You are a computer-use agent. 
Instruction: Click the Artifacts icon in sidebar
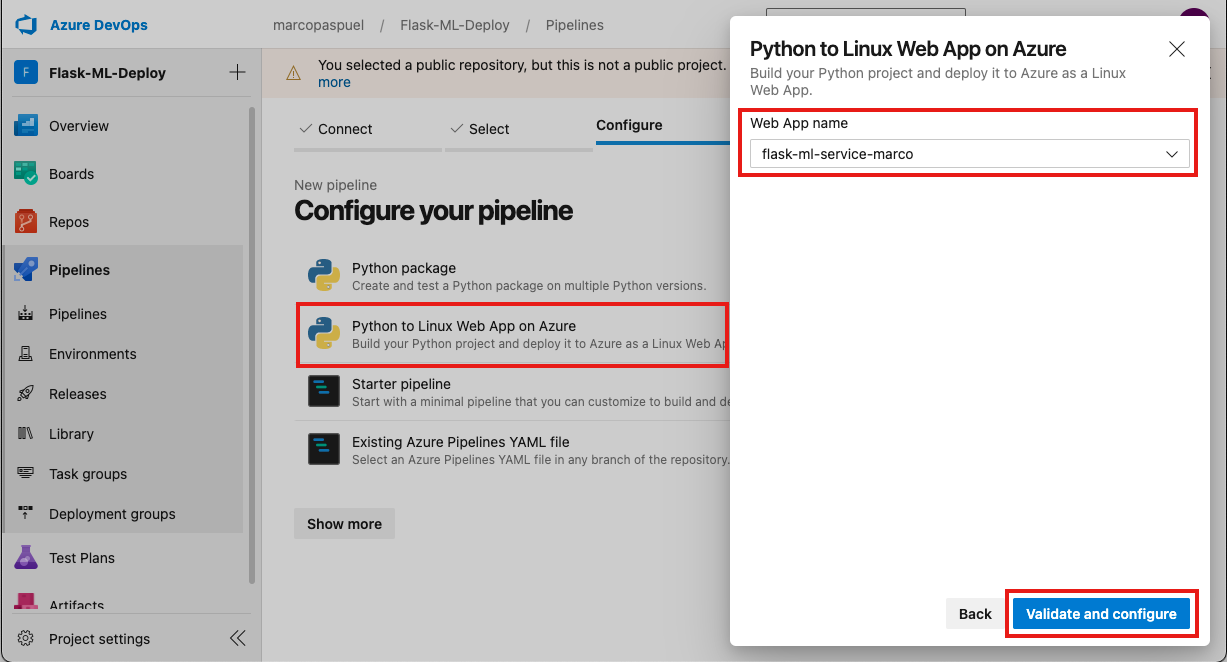click(x=26, y=603)
